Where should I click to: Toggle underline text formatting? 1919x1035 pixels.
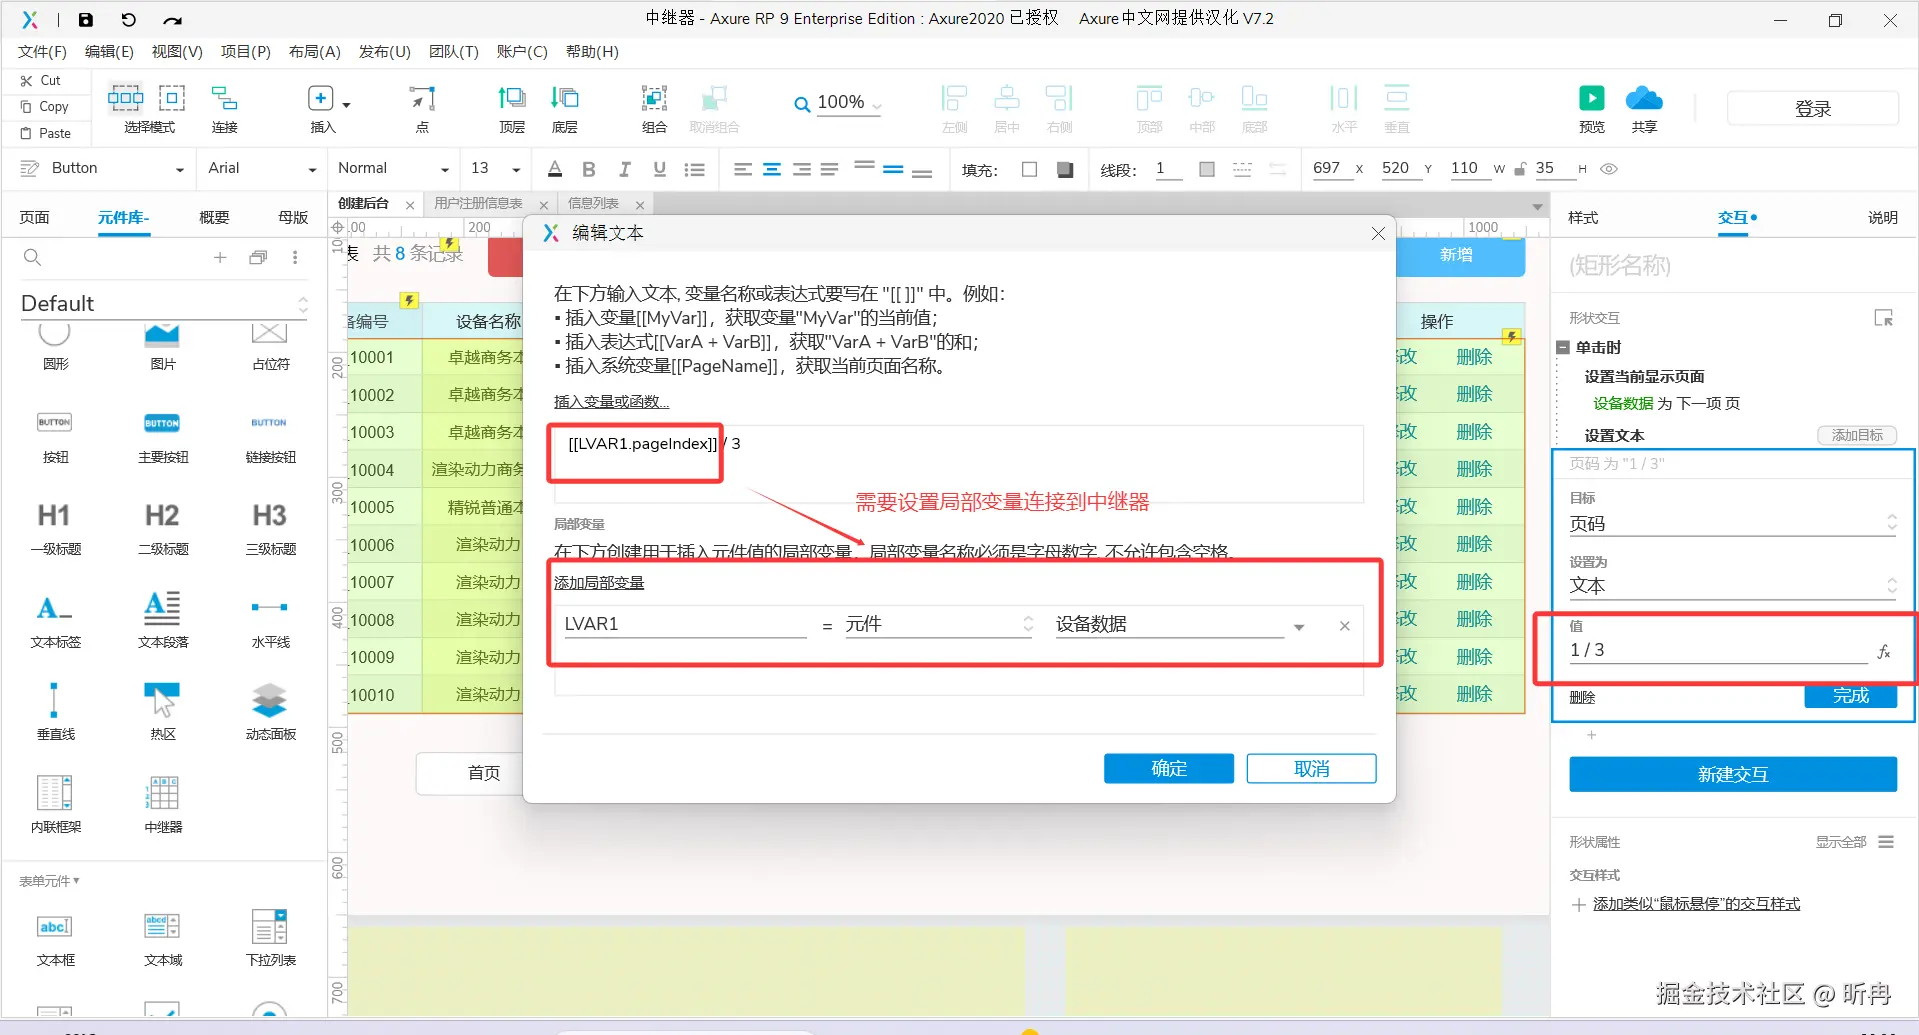tap(659, 169)
